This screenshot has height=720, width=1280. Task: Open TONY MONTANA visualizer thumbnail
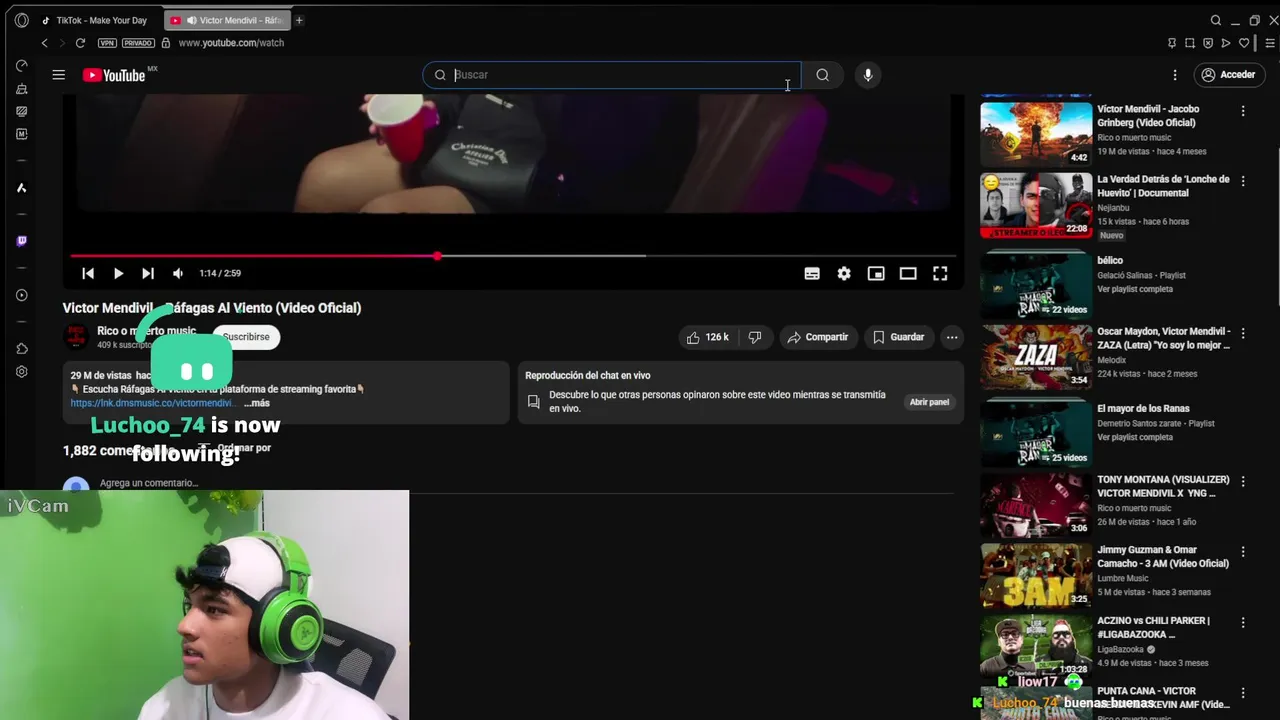point(1036,505)
